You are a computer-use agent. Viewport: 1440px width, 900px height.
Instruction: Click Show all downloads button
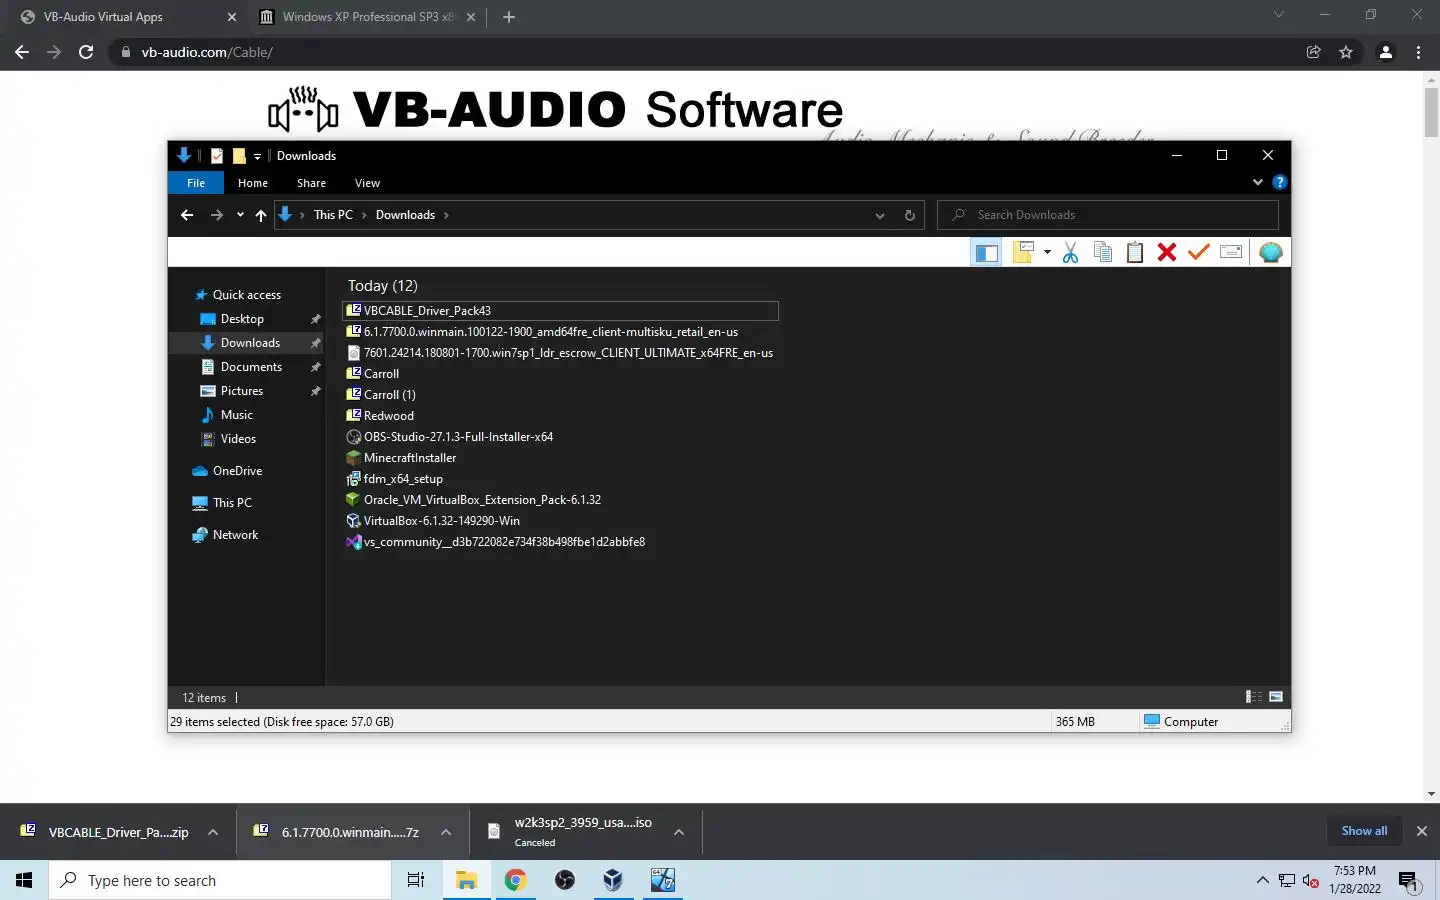point(1364,831)
